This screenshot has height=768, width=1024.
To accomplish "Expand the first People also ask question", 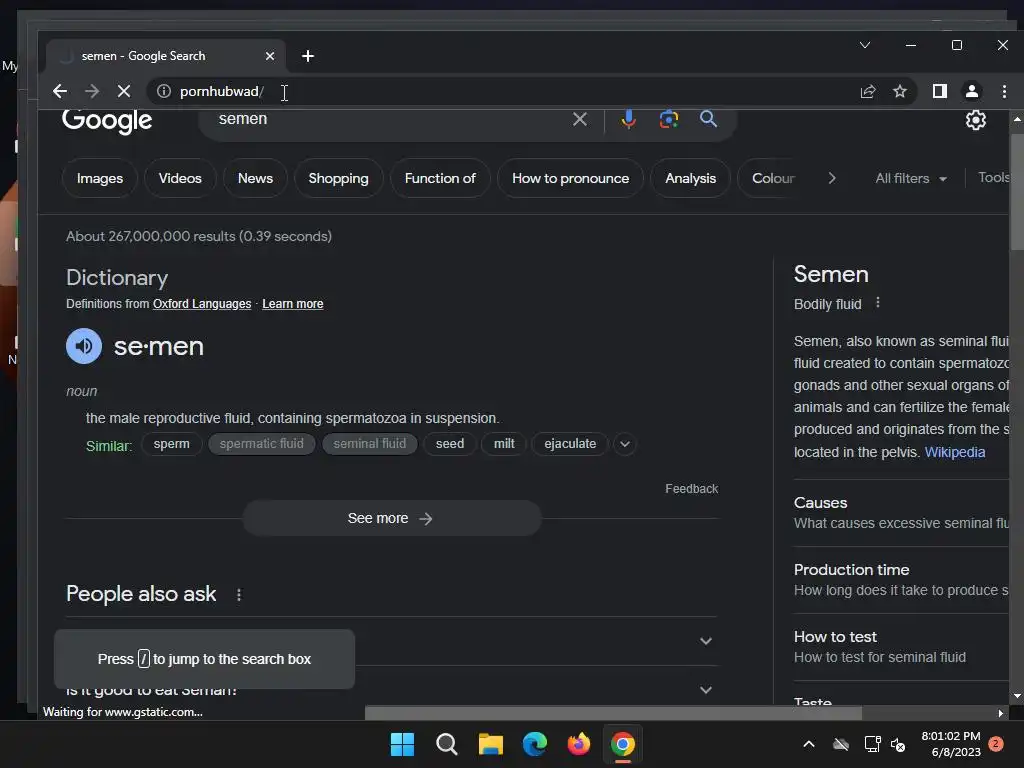I will 706,641.
